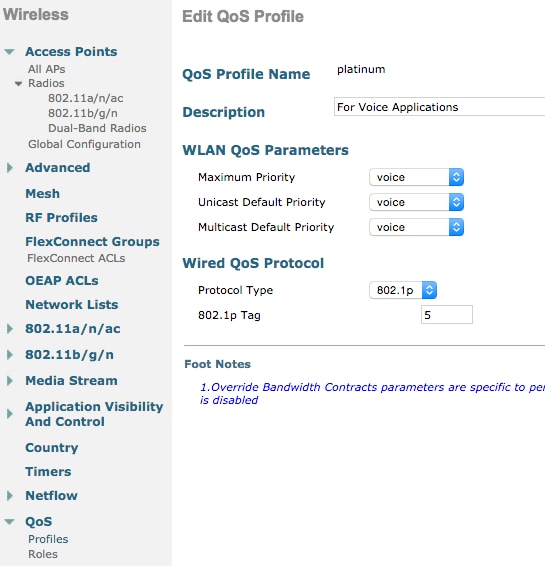Open Application Visibility And Control
This screenshot has height=566, width=545.
tap(94, 414)
